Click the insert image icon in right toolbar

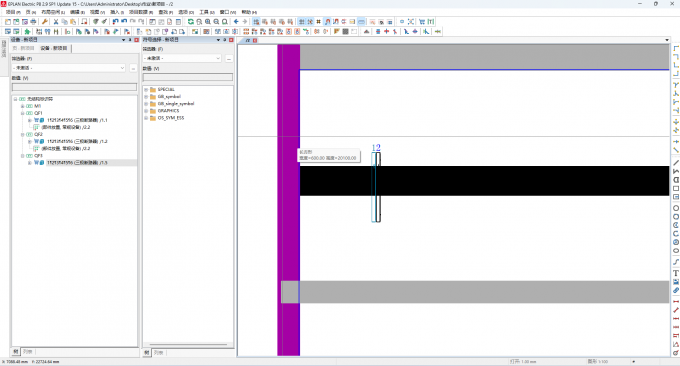(676, 282)
